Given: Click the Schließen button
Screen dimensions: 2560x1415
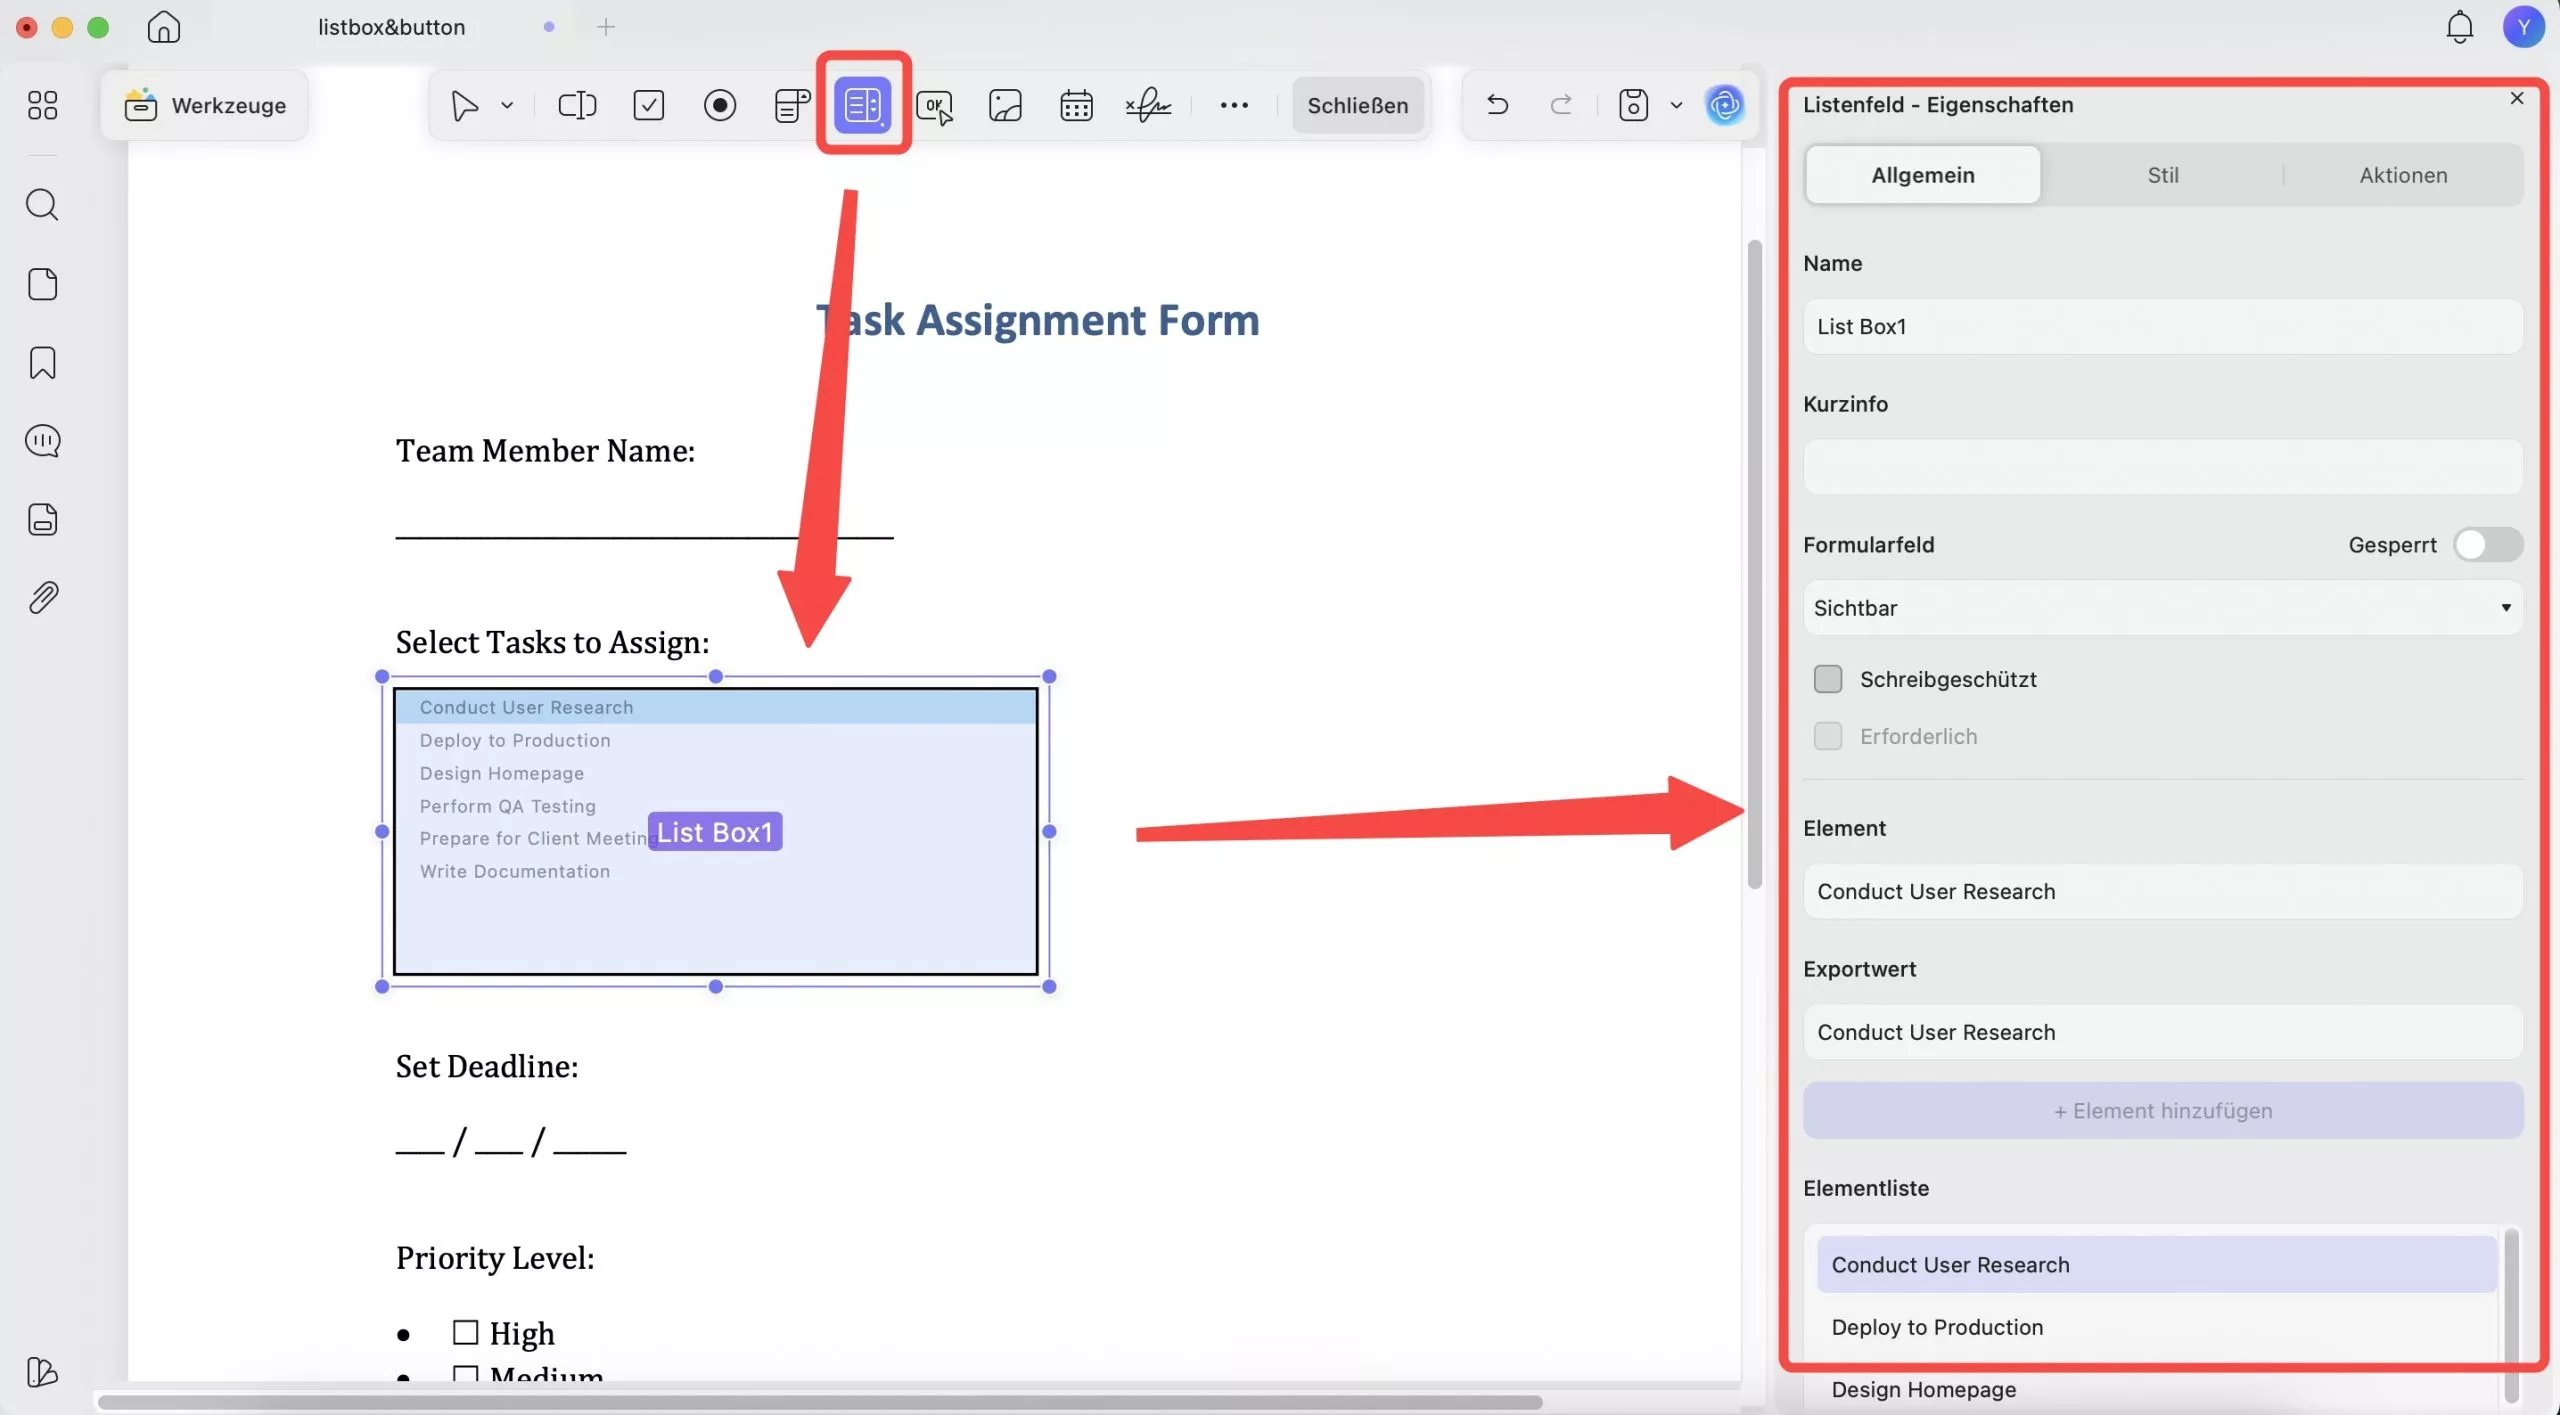Looking at the screenshot, I should [x=1357, y=105].
